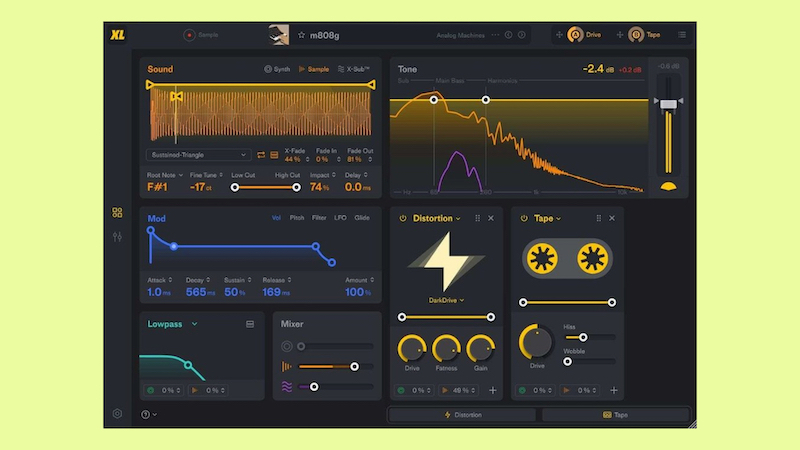Expand the DarkDrive distortion type dropdown
Screen dimensions: 800x450
click(x=447, y=299)
